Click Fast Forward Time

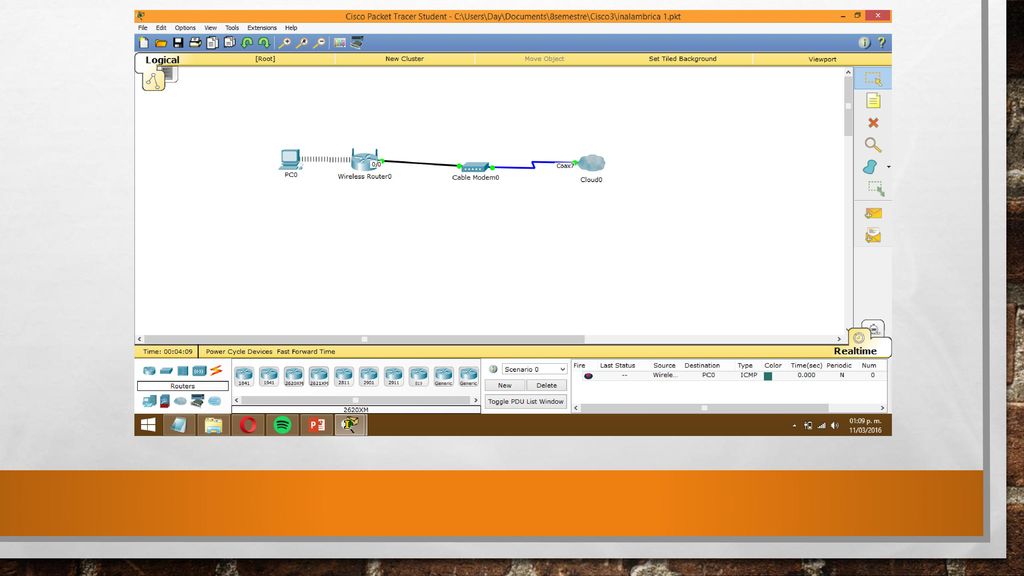point(306,351)
